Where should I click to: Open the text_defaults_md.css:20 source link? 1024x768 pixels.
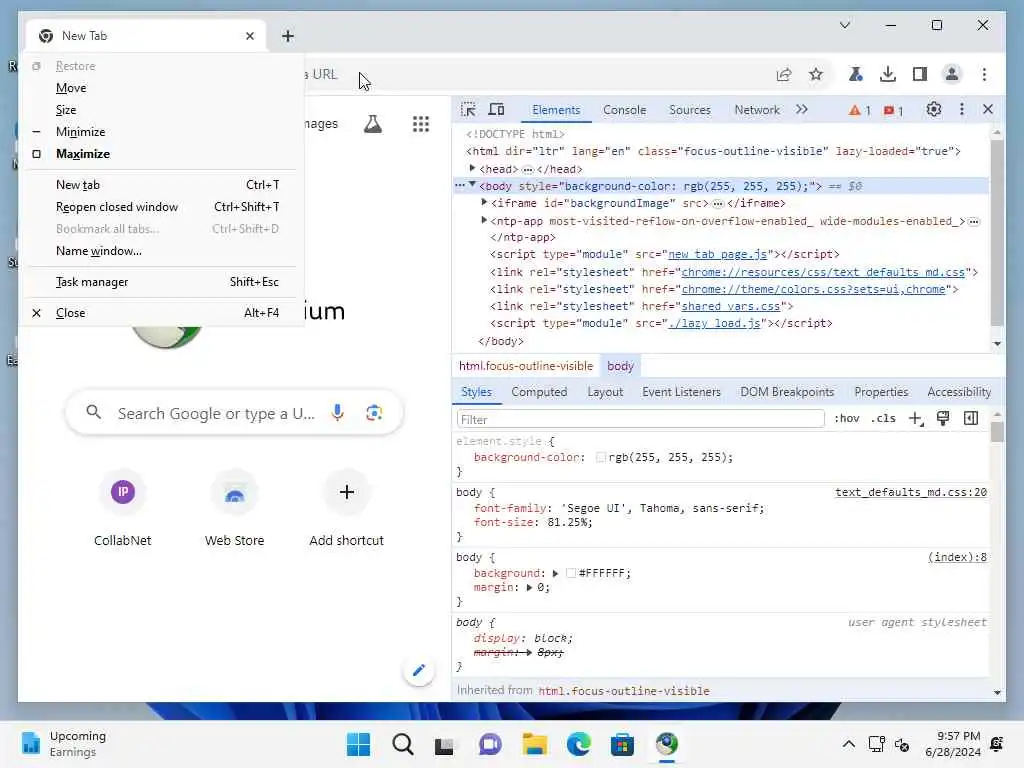coord(910,492)
